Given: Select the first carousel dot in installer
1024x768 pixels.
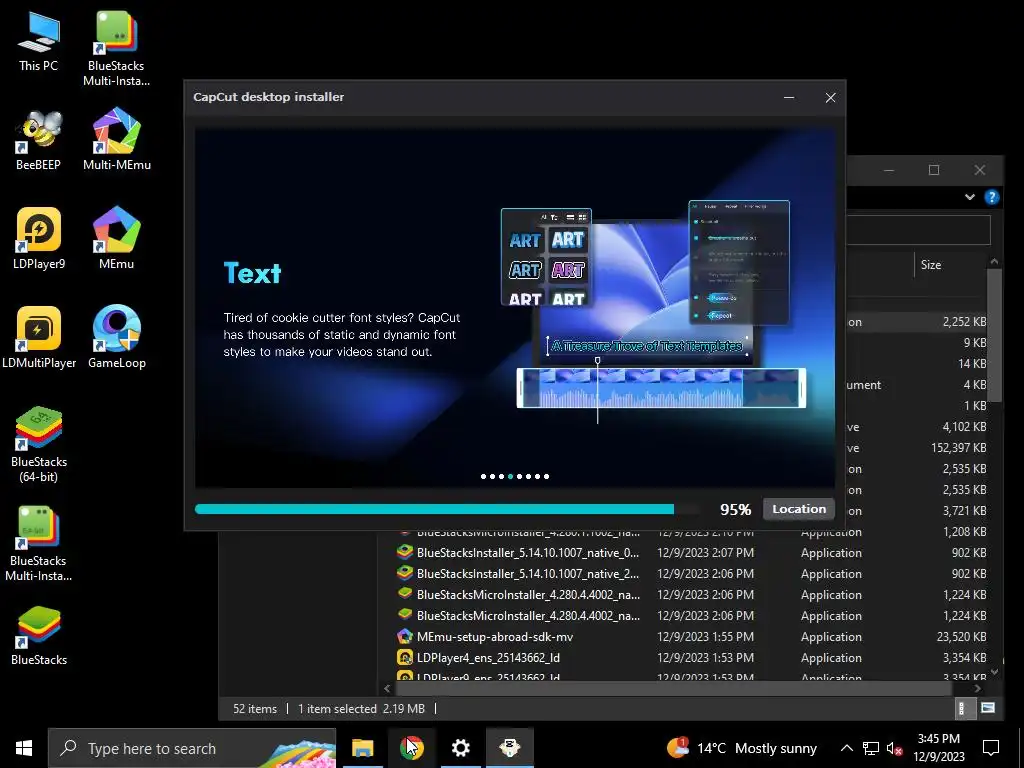Looking at the screenshot, I should [483, 476].
